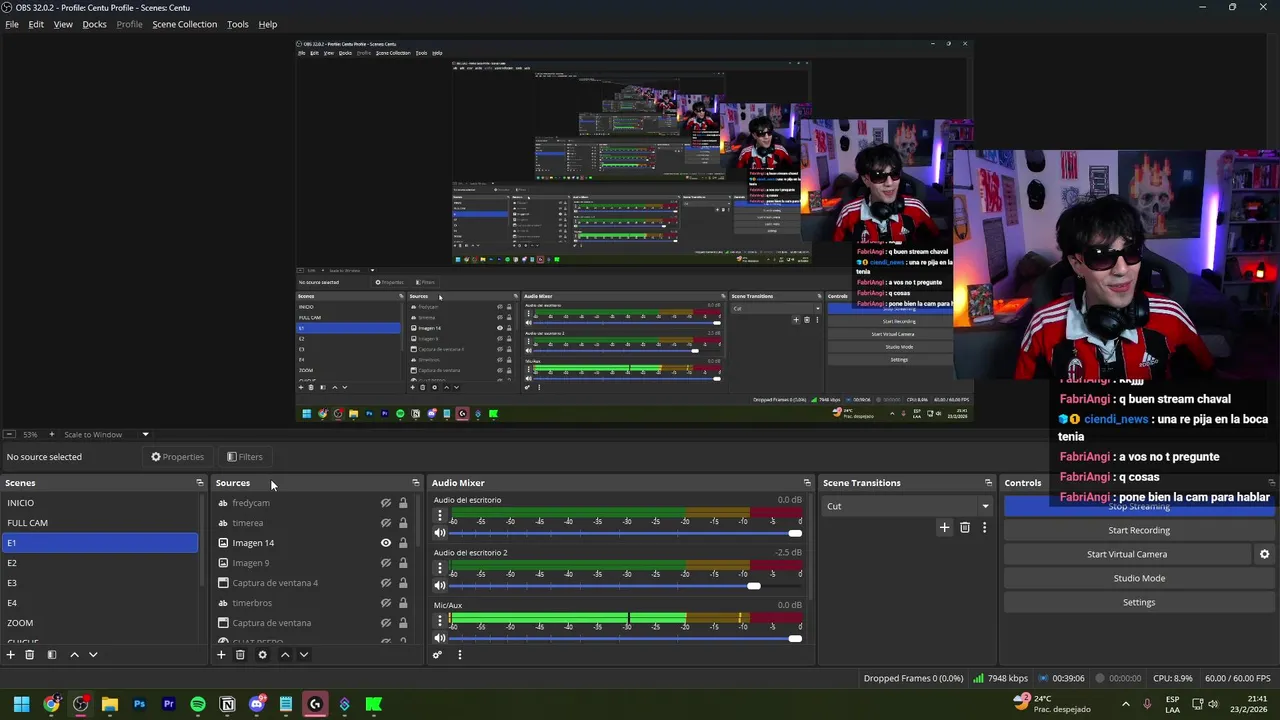The image size is (1280, 720).
Task: Select the ZOOM scene
Action: (x=100, y=623)
